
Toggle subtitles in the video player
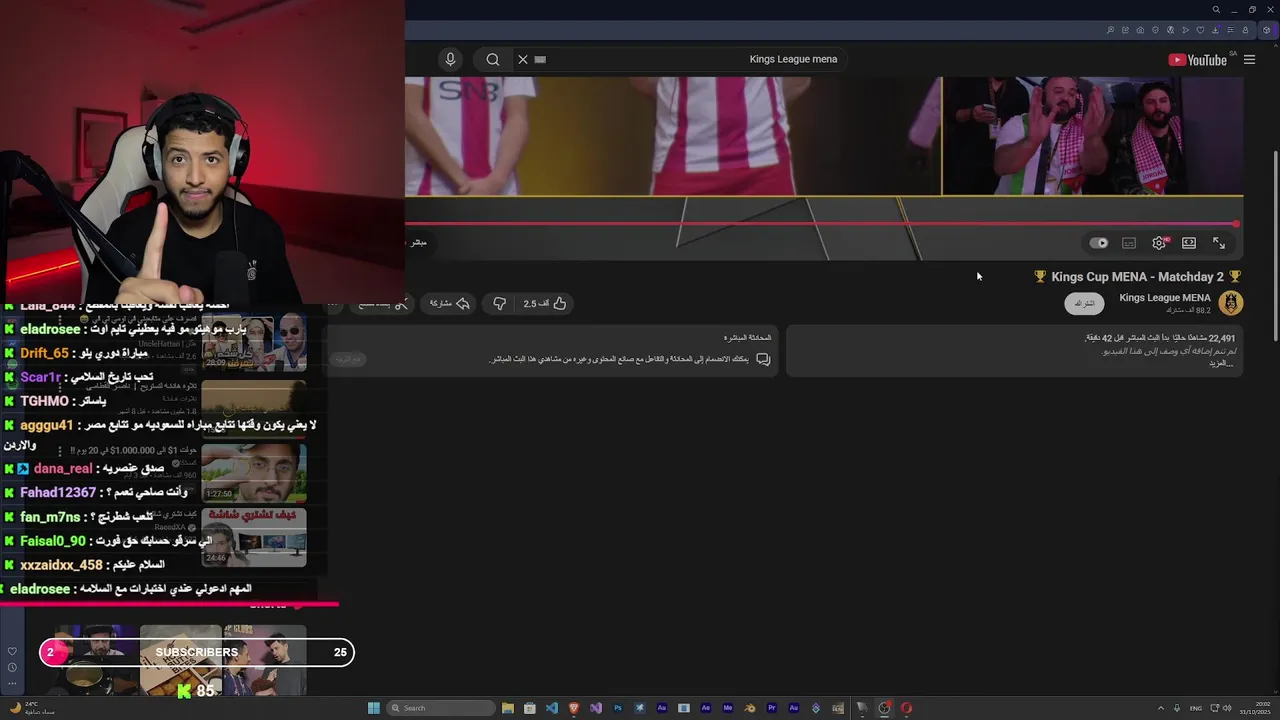coord(1129,243)
